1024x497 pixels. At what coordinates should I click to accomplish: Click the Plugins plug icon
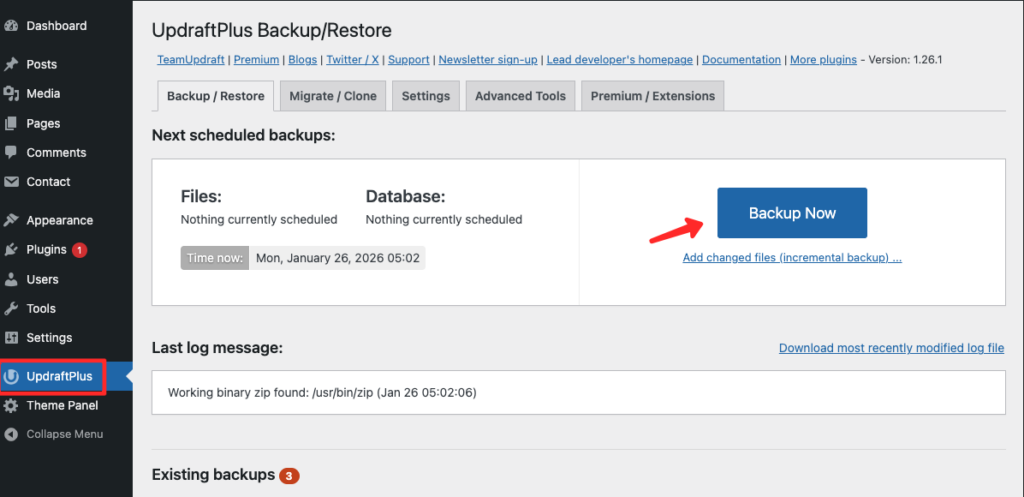point(12,250)
